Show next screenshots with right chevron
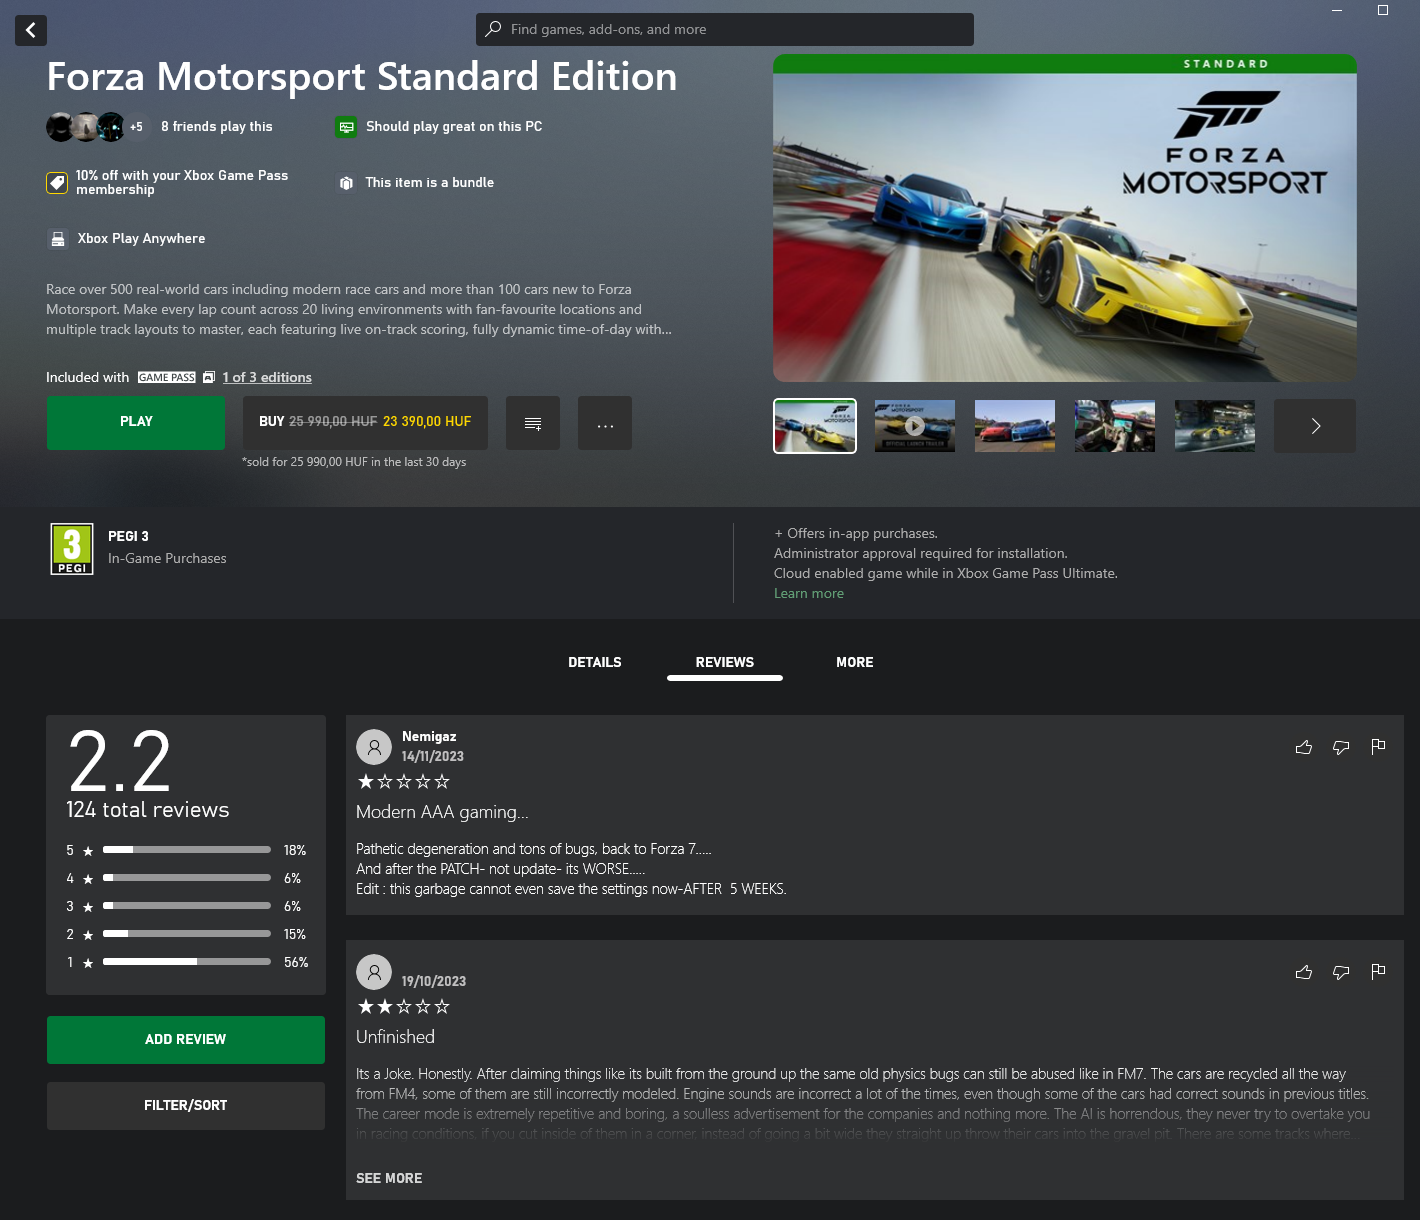This screenshot has height=1220, width=1420. (x=1315, y=426)
